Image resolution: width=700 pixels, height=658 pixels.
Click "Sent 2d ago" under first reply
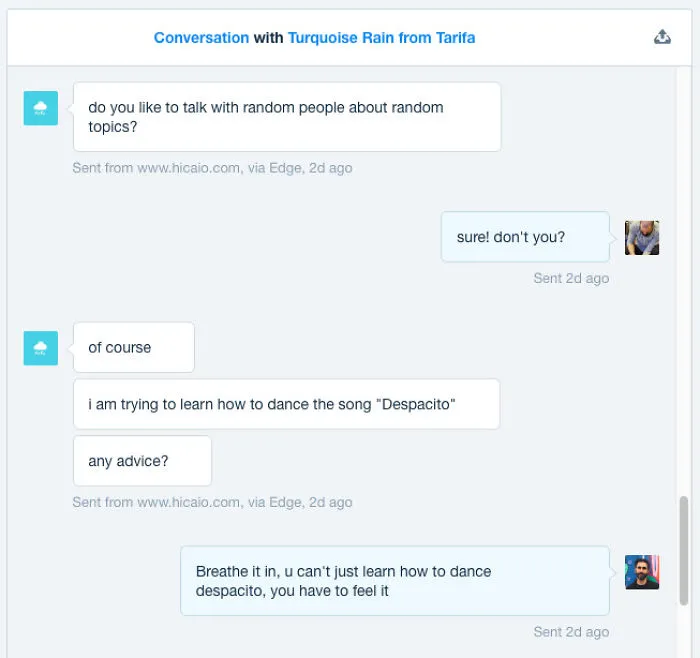coord(571,278)
